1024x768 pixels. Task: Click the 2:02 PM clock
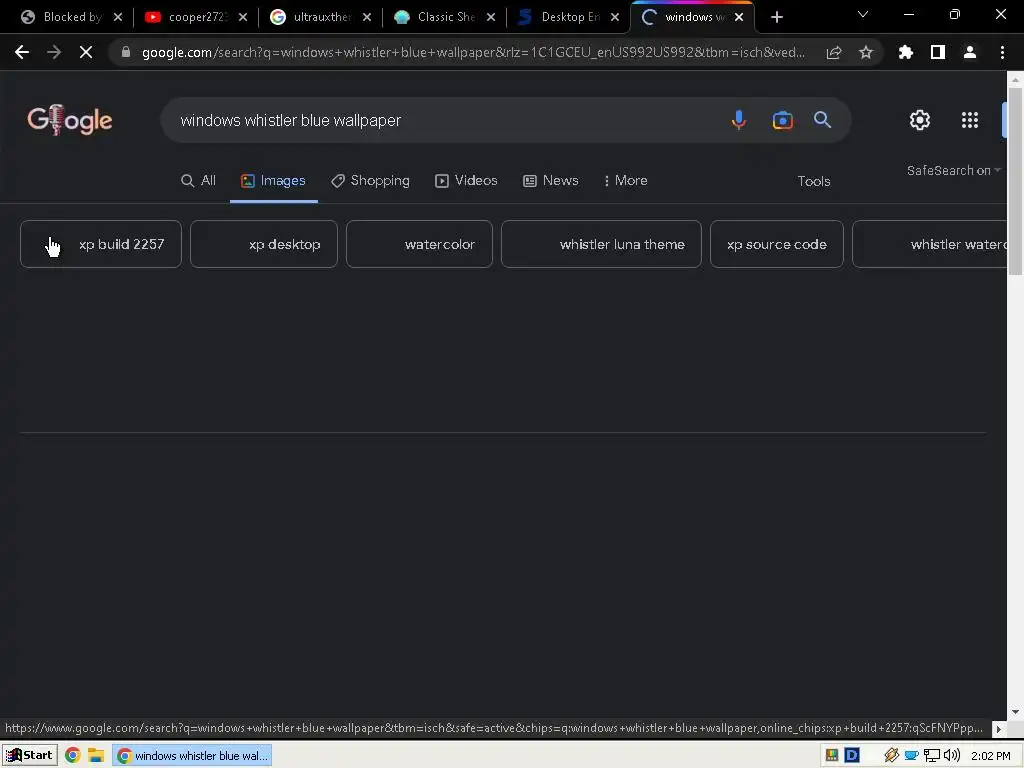pyautogui.click(x=990, y=756)
